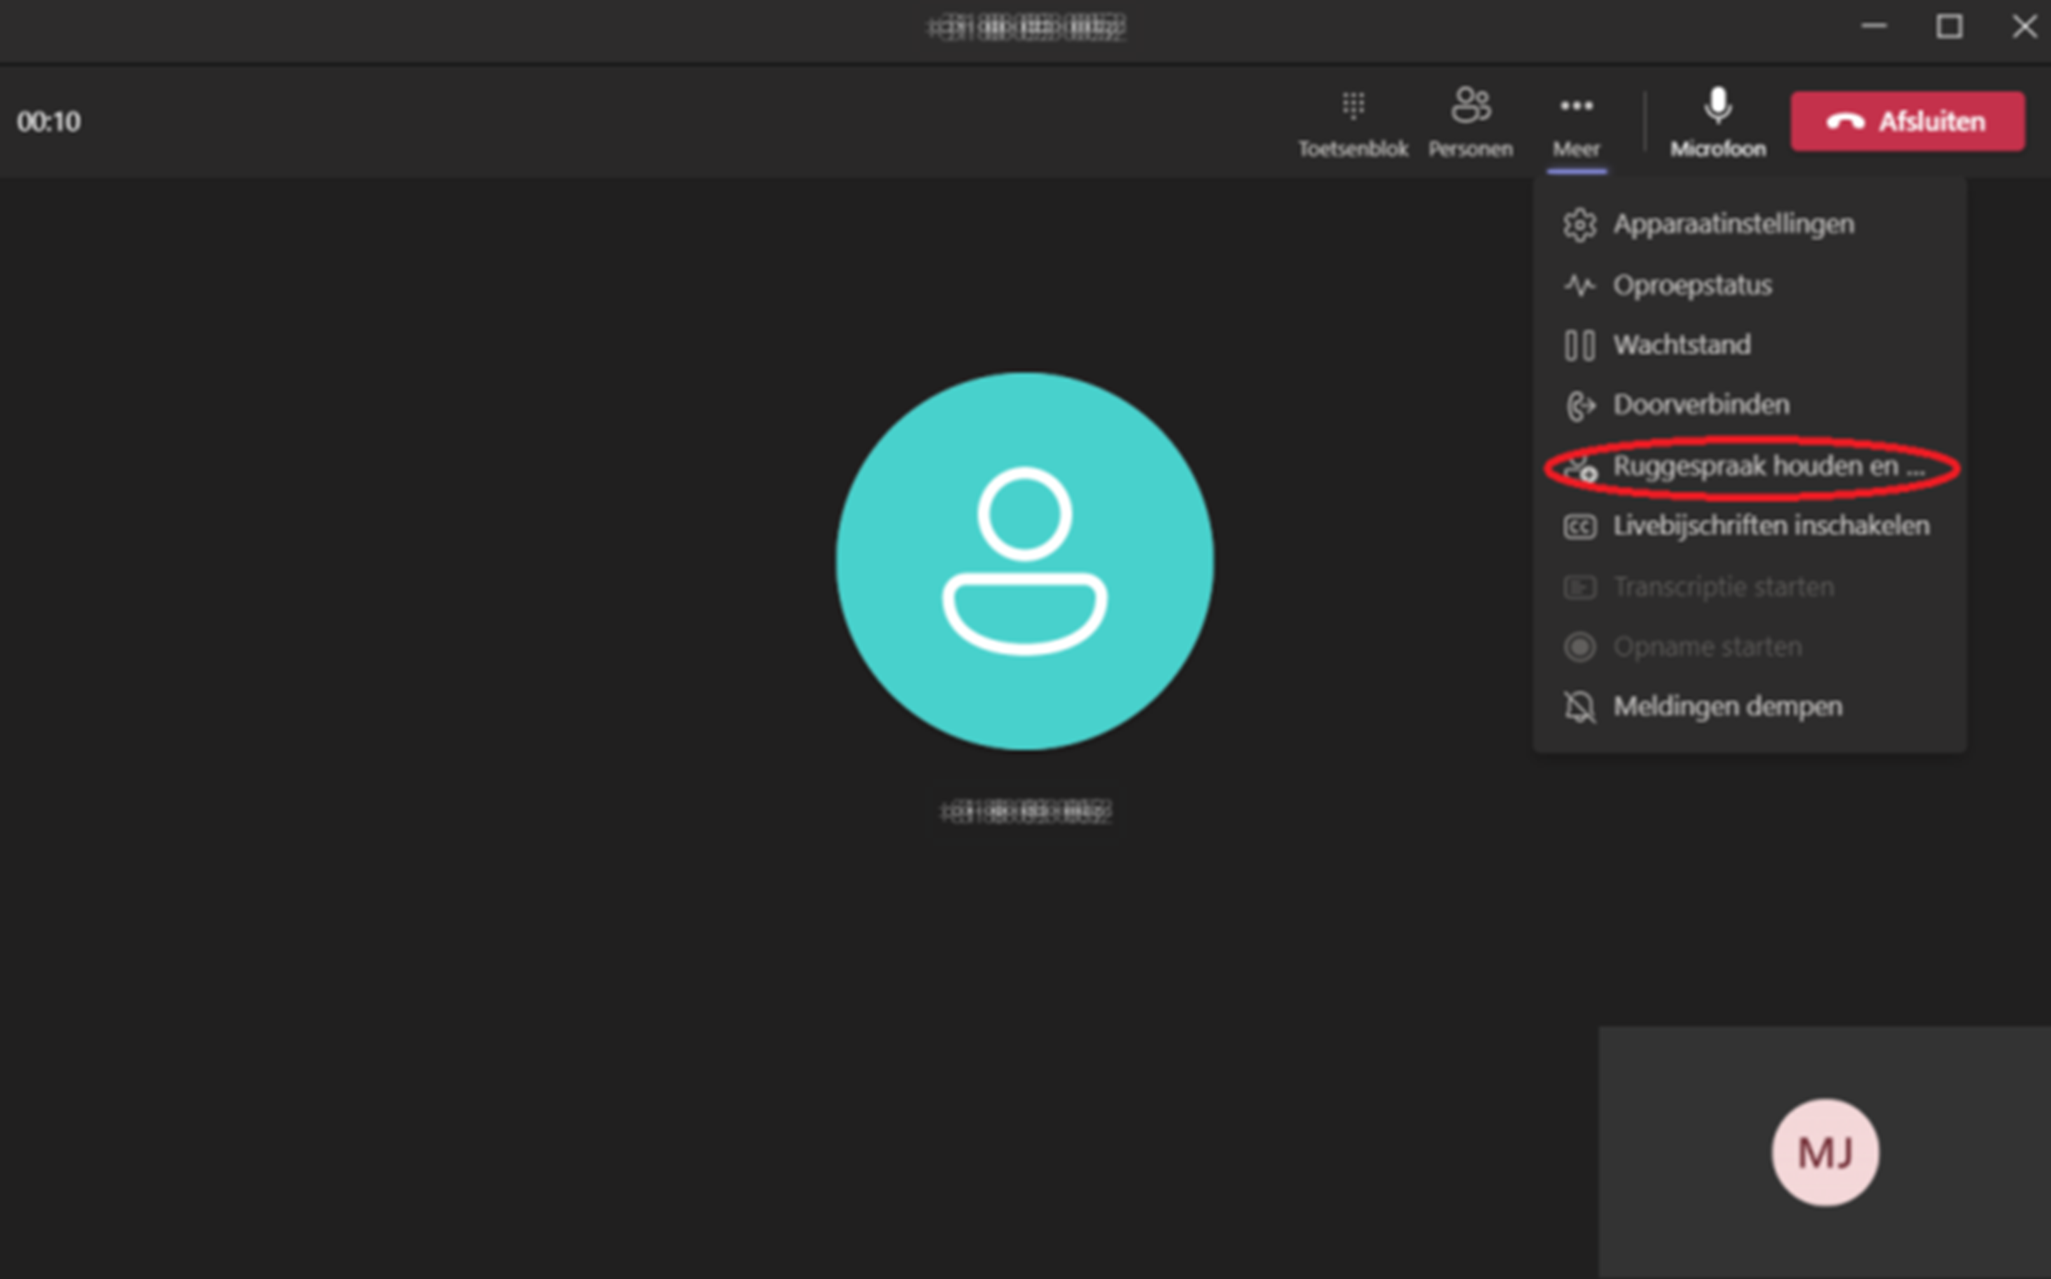Select Meldingen dempen menu item
This screenshot has height=1279, width=2051.
(x=1727, y=707)
